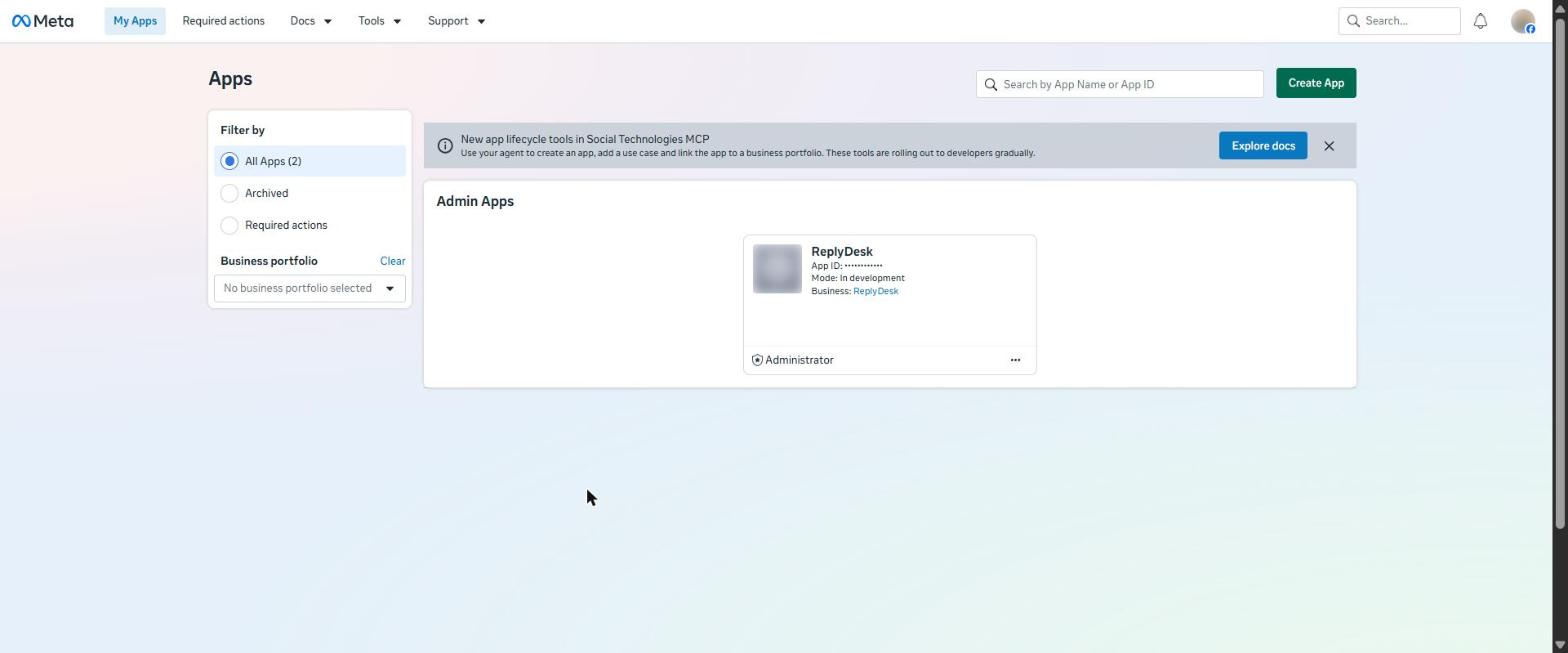
Task: Click the ReplyDesk app thumbnail
Action: 777,269
